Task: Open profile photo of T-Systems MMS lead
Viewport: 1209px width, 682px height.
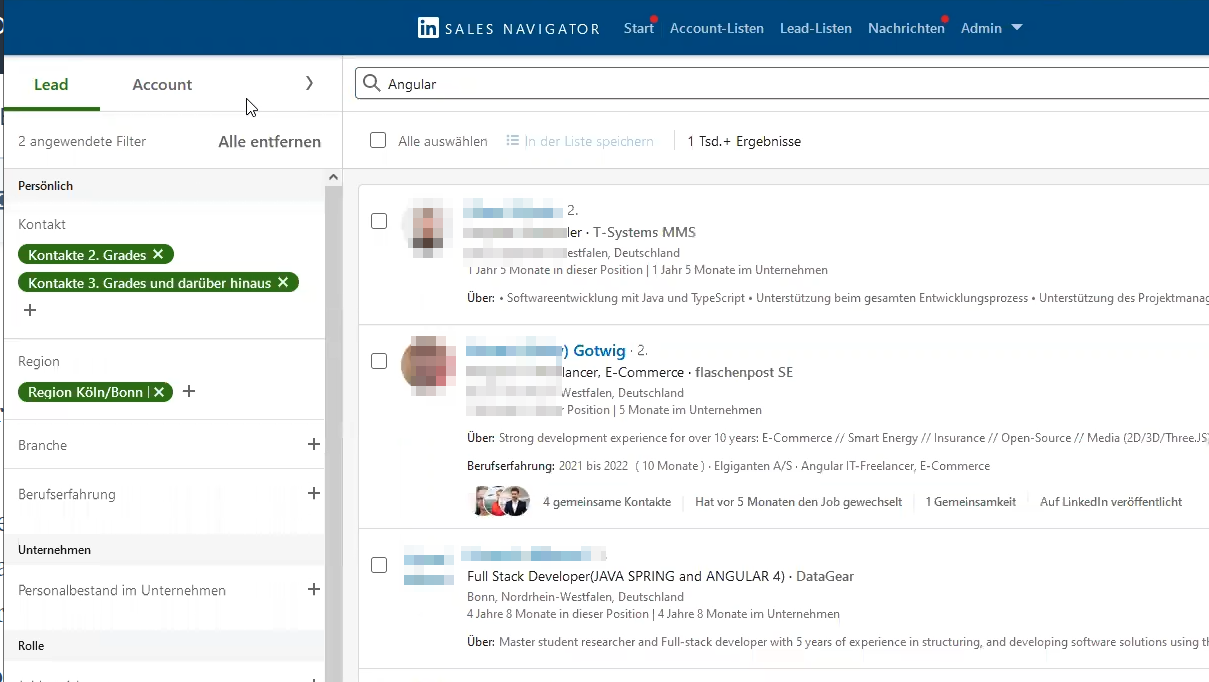Action: click(428, 229)
